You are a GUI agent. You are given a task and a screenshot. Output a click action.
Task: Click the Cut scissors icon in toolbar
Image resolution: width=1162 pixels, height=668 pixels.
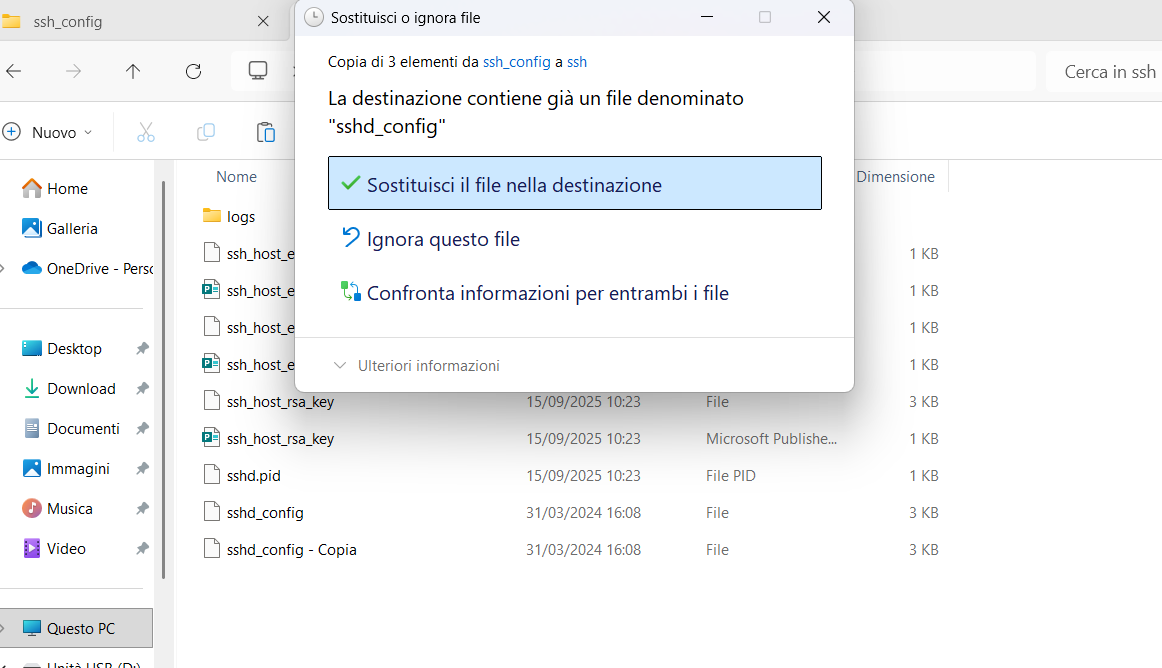pyautogui.click(x=146, y=132)
